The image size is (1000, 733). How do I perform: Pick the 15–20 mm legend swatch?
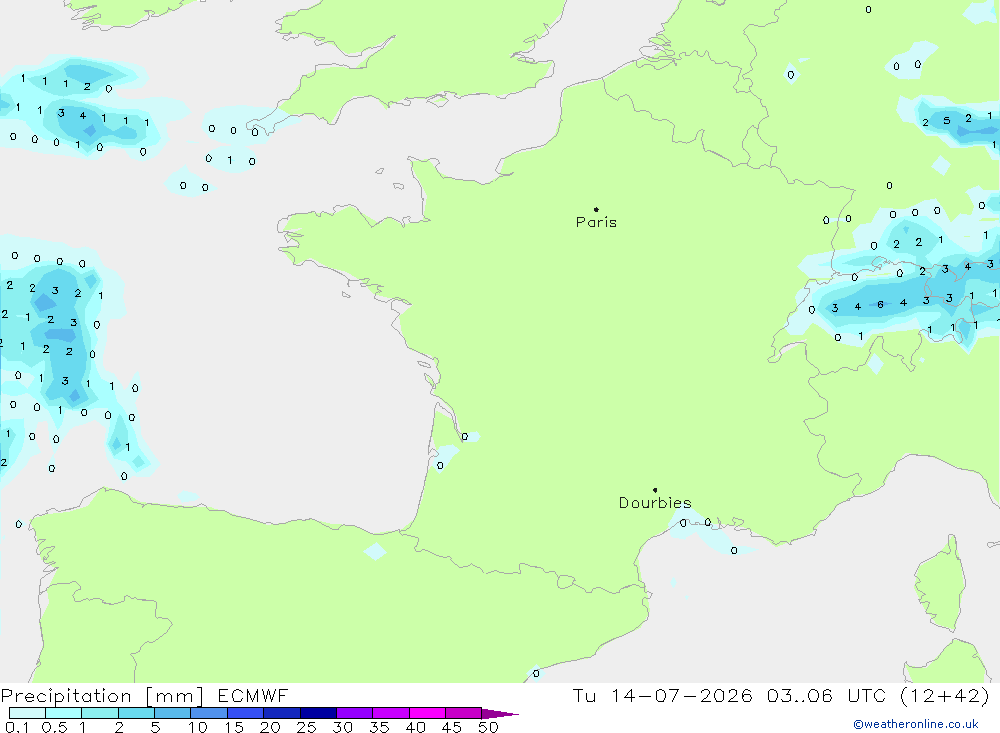click(x=245, y=713)
